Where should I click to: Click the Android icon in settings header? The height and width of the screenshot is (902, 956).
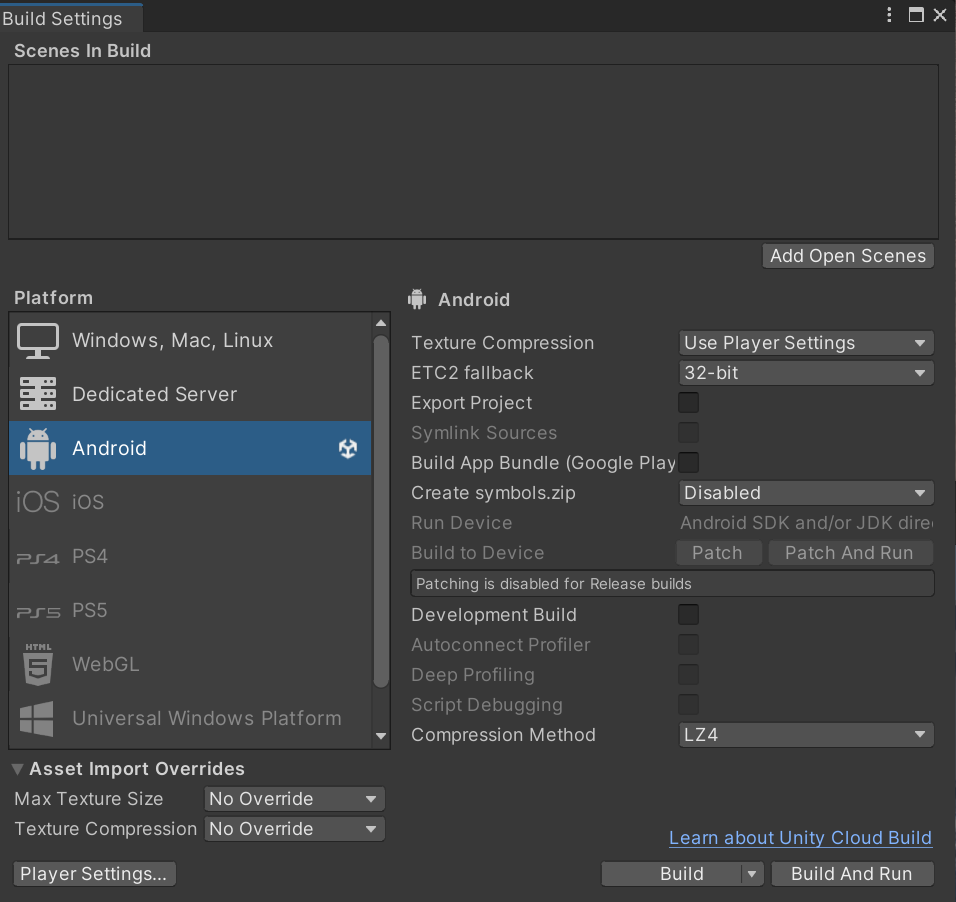click(x=417, y=299)
